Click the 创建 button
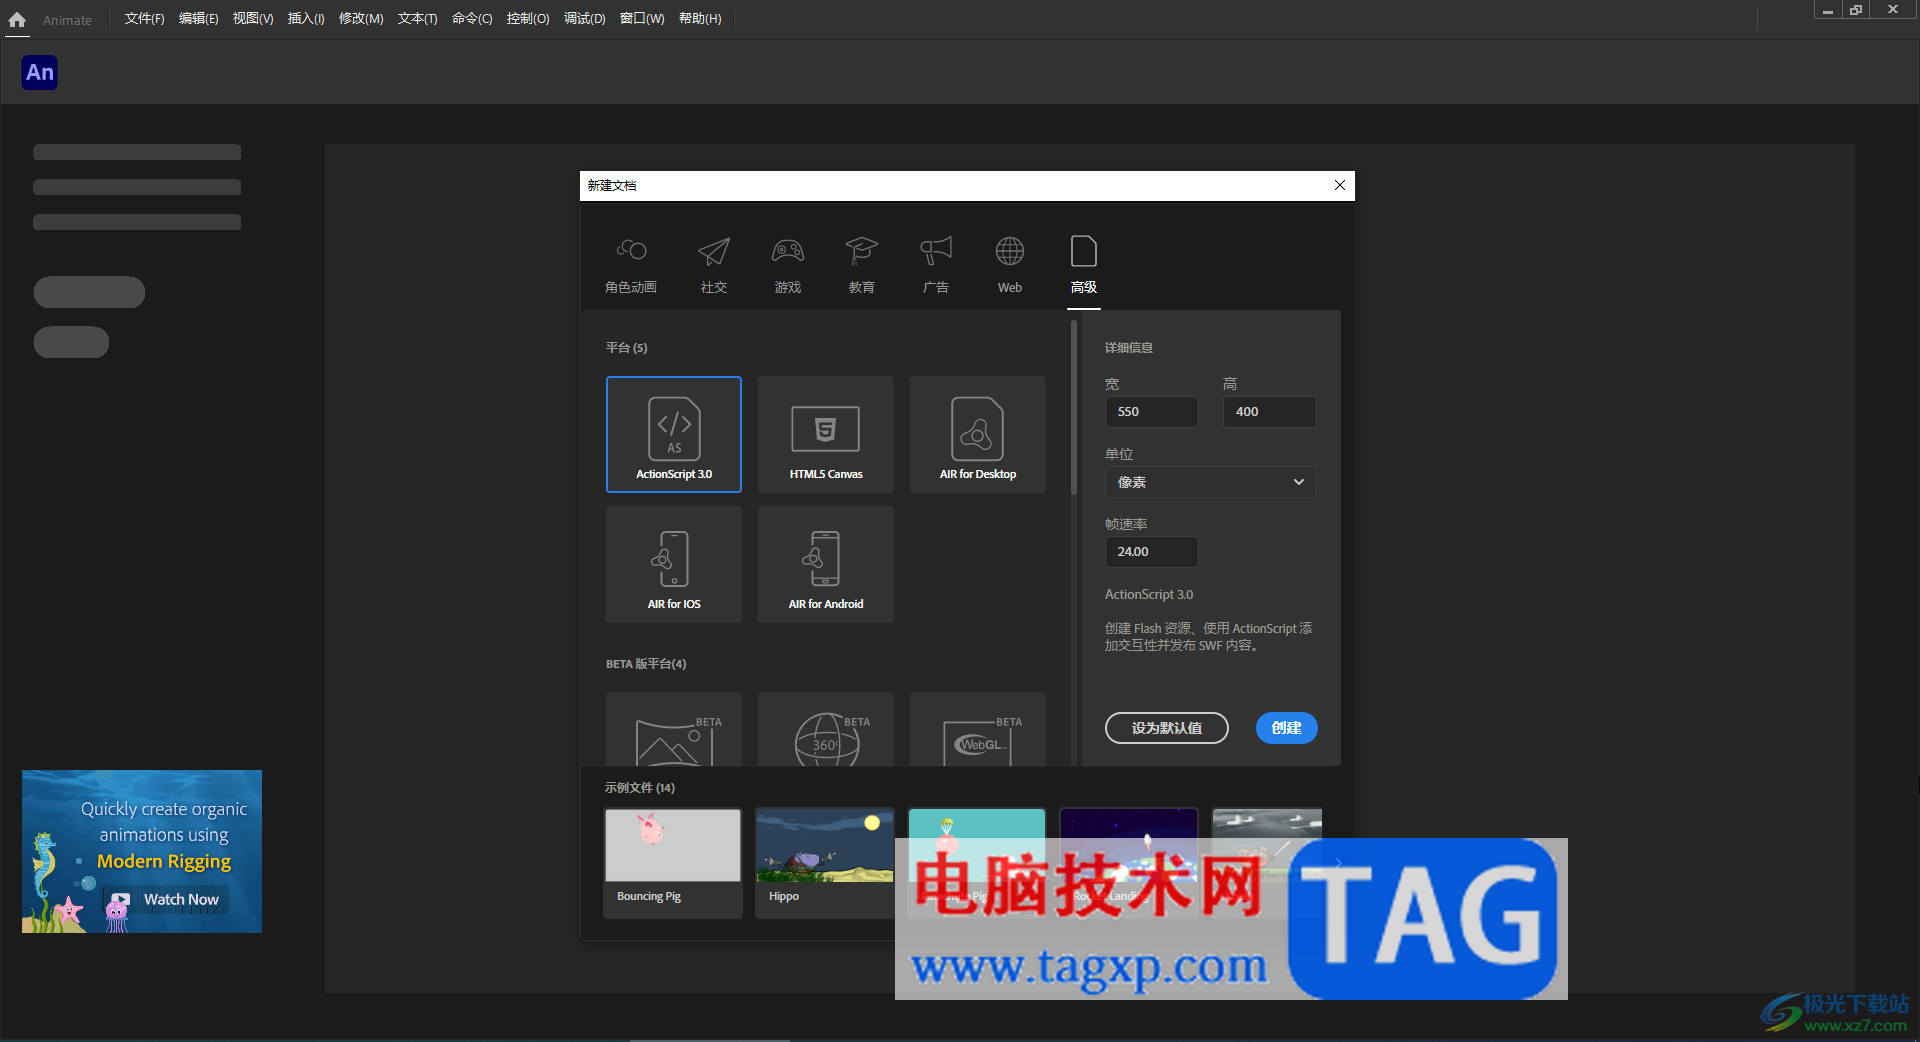 point(1286,728)
